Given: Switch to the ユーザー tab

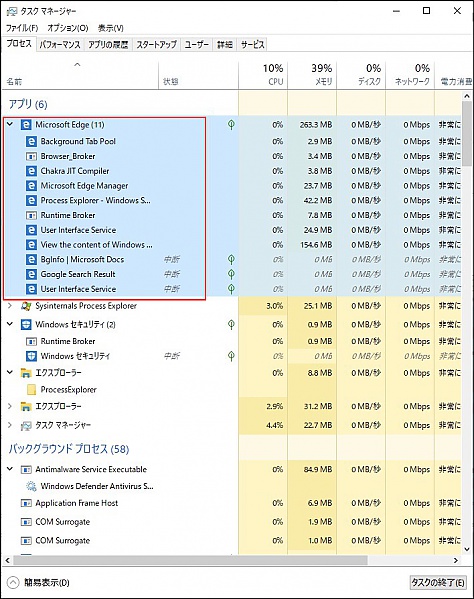Looking at the screenshot, I should [197, 45].
